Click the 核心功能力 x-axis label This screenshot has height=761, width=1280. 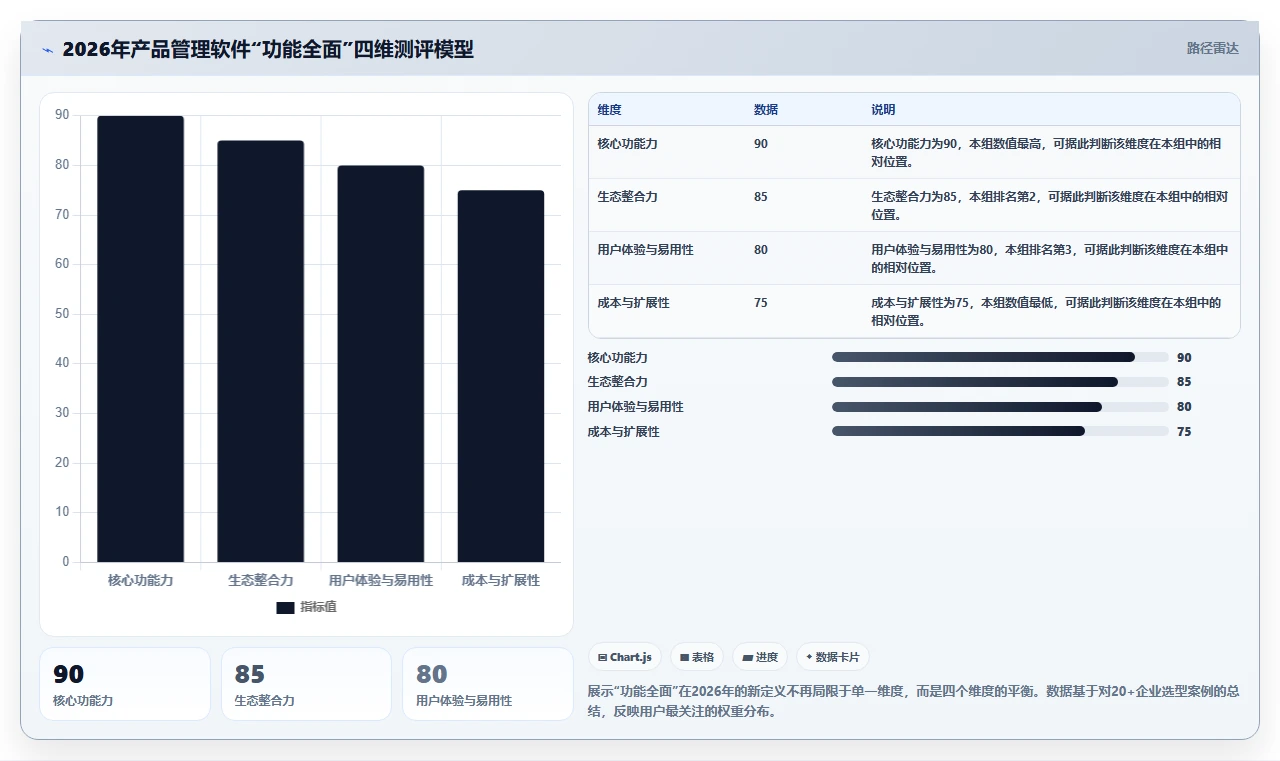[140, 580]
